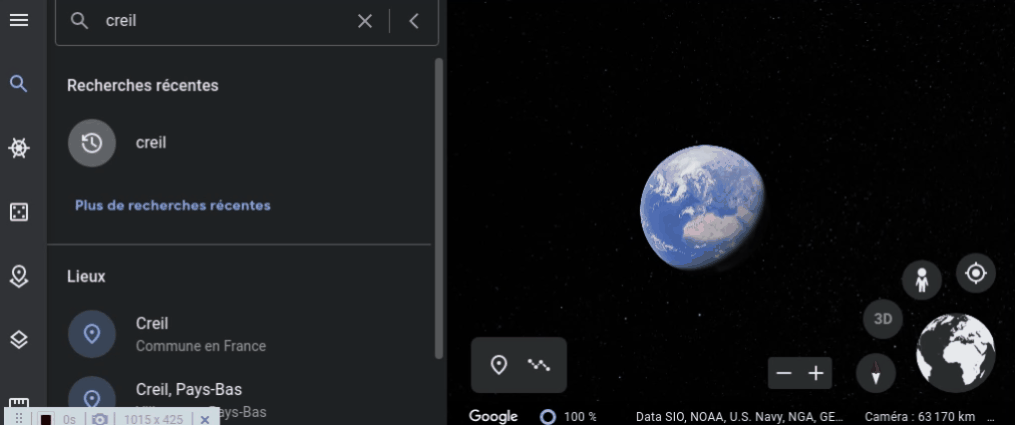The image size is (1015, 425).
Task: Click the Fly to my location target
Action: (x=976, y=274)
